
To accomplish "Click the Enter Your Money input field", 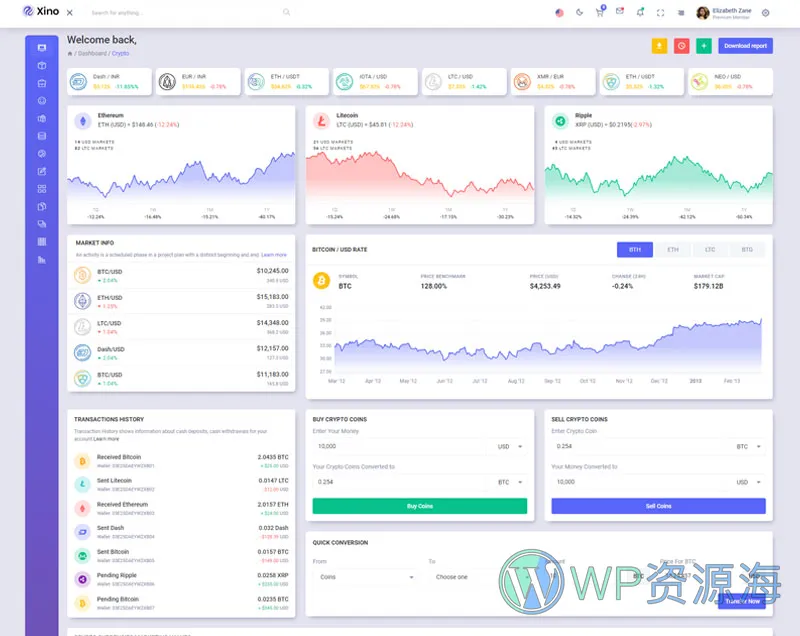I will (x=400, y=447).
